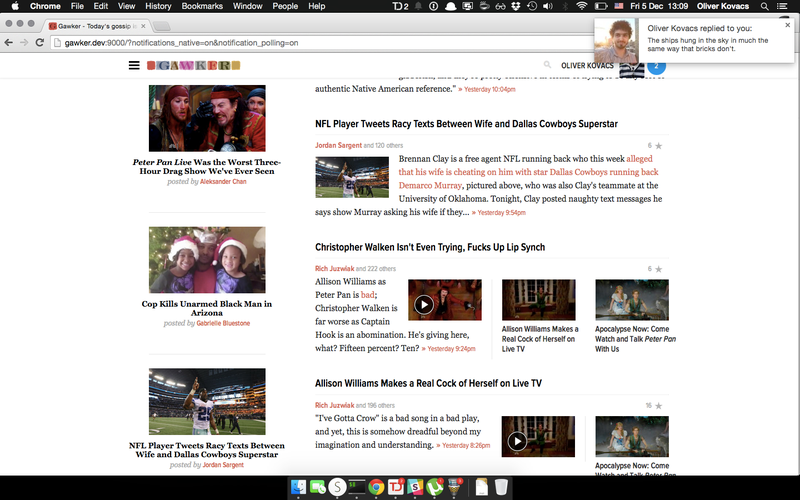Screen dimensions: 800x500
Task: Open author Aleksander Chan link
Action: [x=223, y=182]
